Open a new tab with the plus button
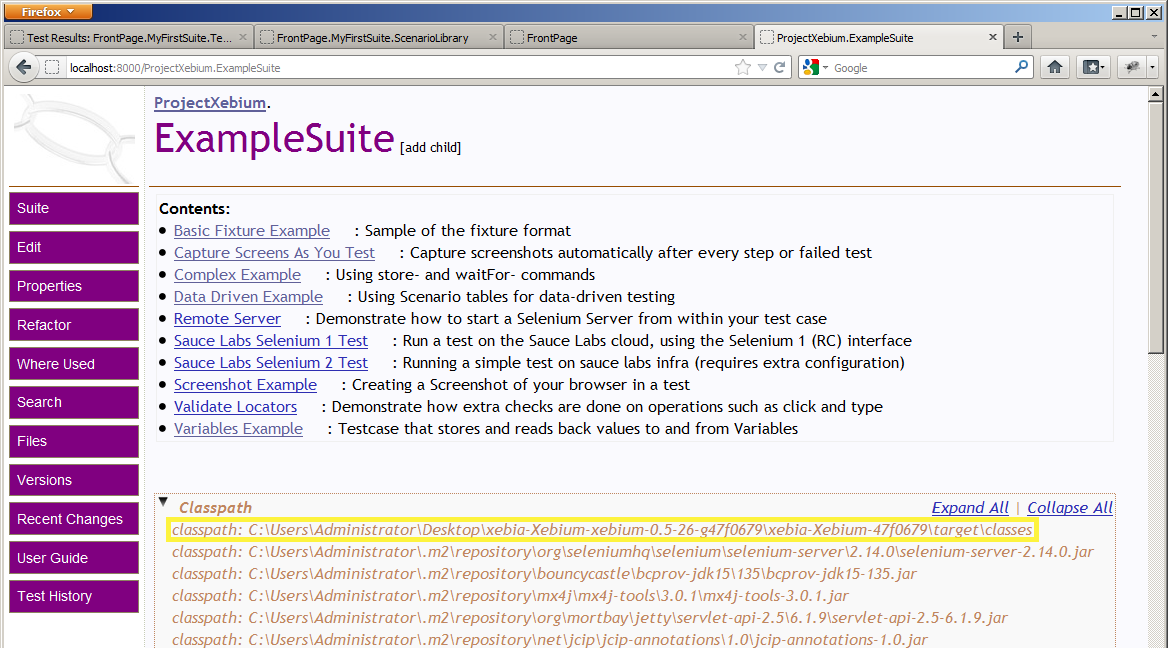Screen dimensions: 1168x648 [1018, 37]
